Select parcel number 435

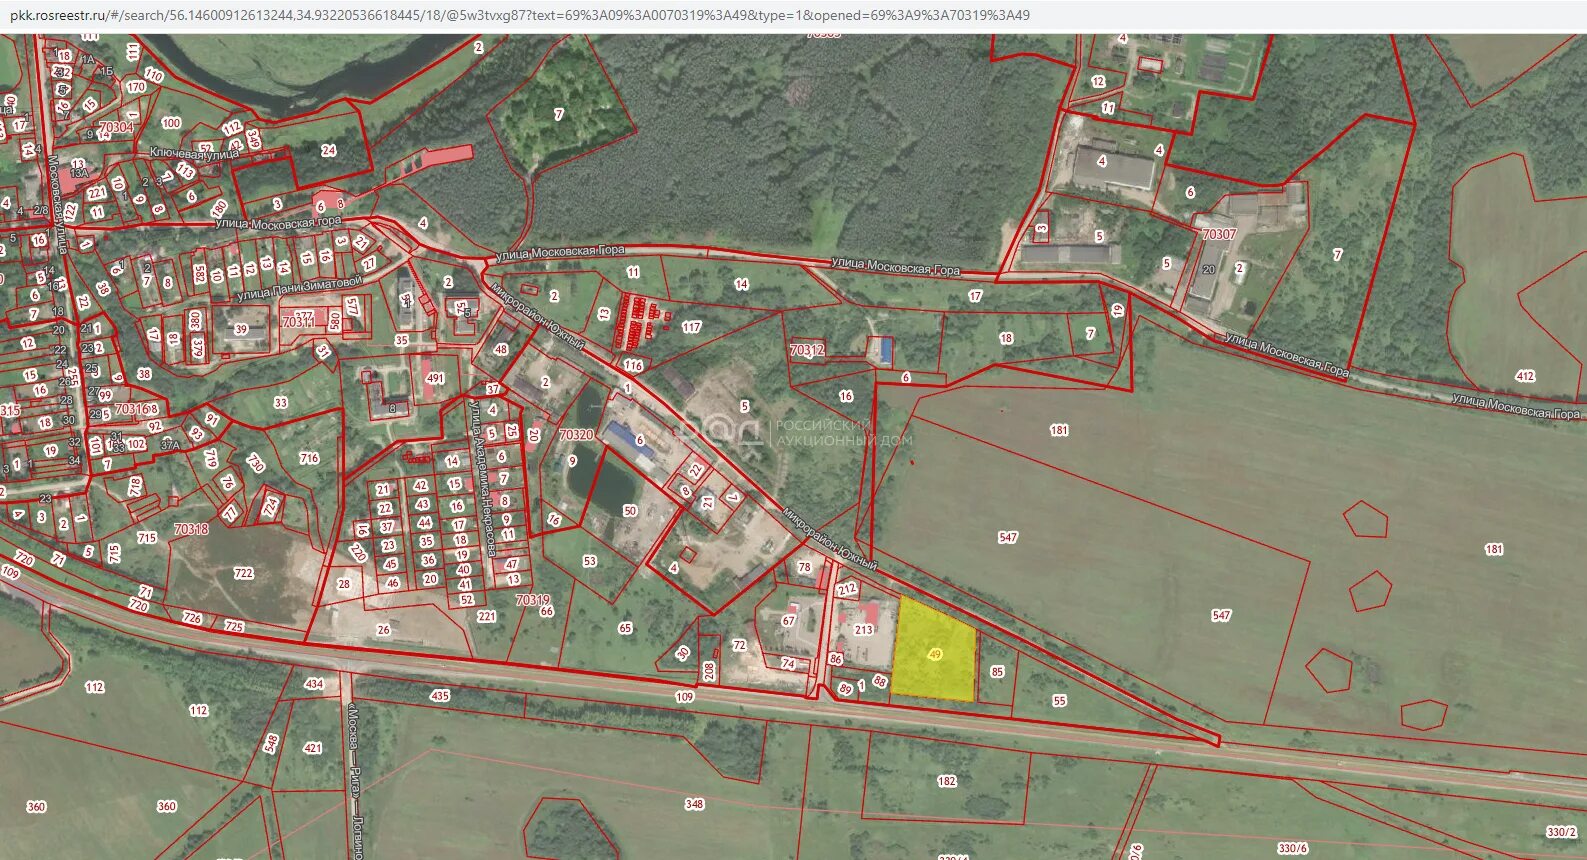click(440, 696)
